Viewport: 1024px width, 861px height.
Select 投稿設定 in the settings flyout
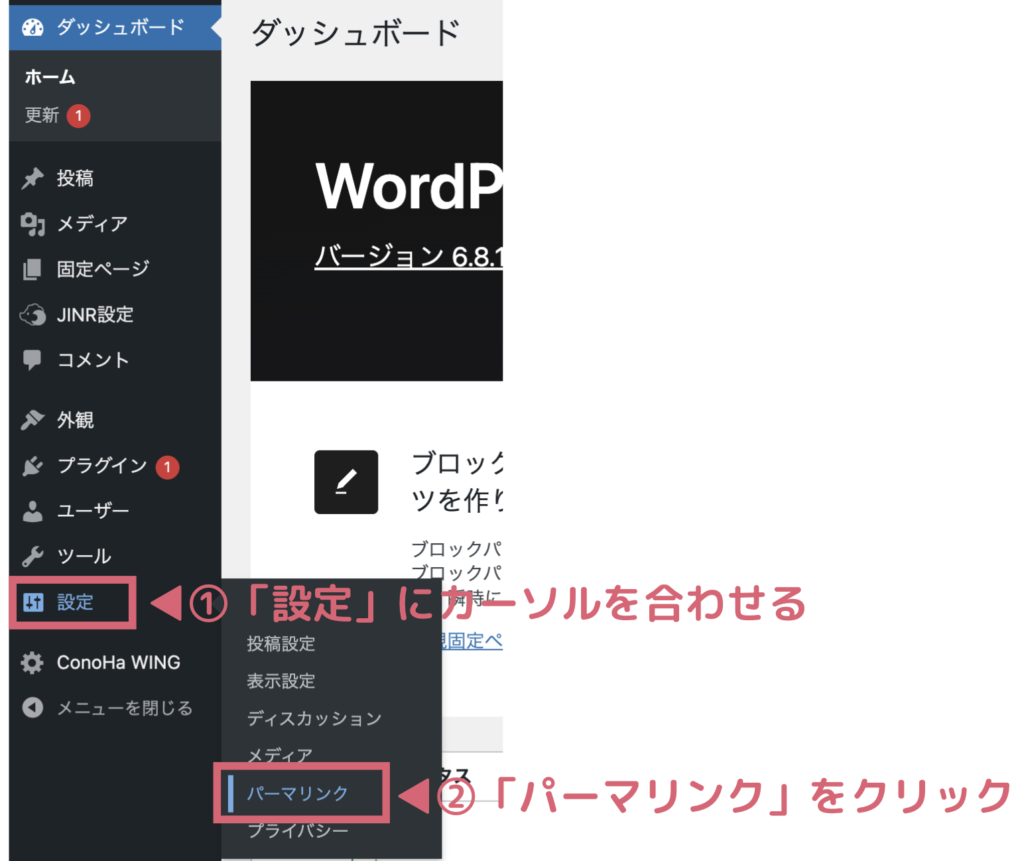coord(281,644)
